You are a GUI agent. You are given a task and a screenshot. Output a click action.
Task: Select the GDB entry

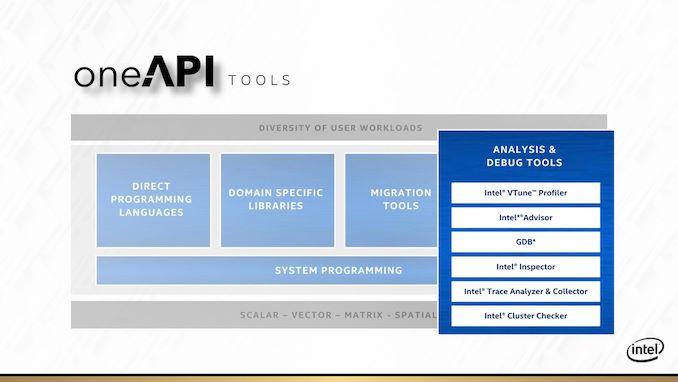pyautogui.click(x=525, y=242)
